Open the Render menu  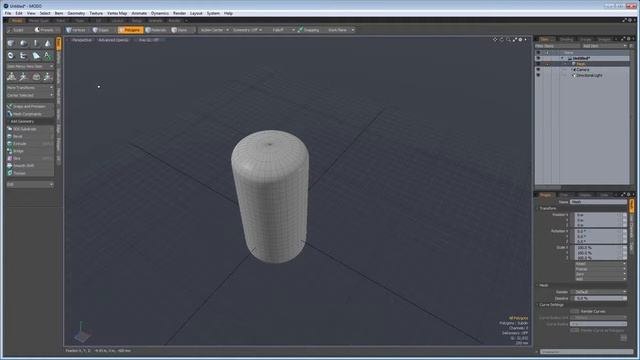point(179,13)
